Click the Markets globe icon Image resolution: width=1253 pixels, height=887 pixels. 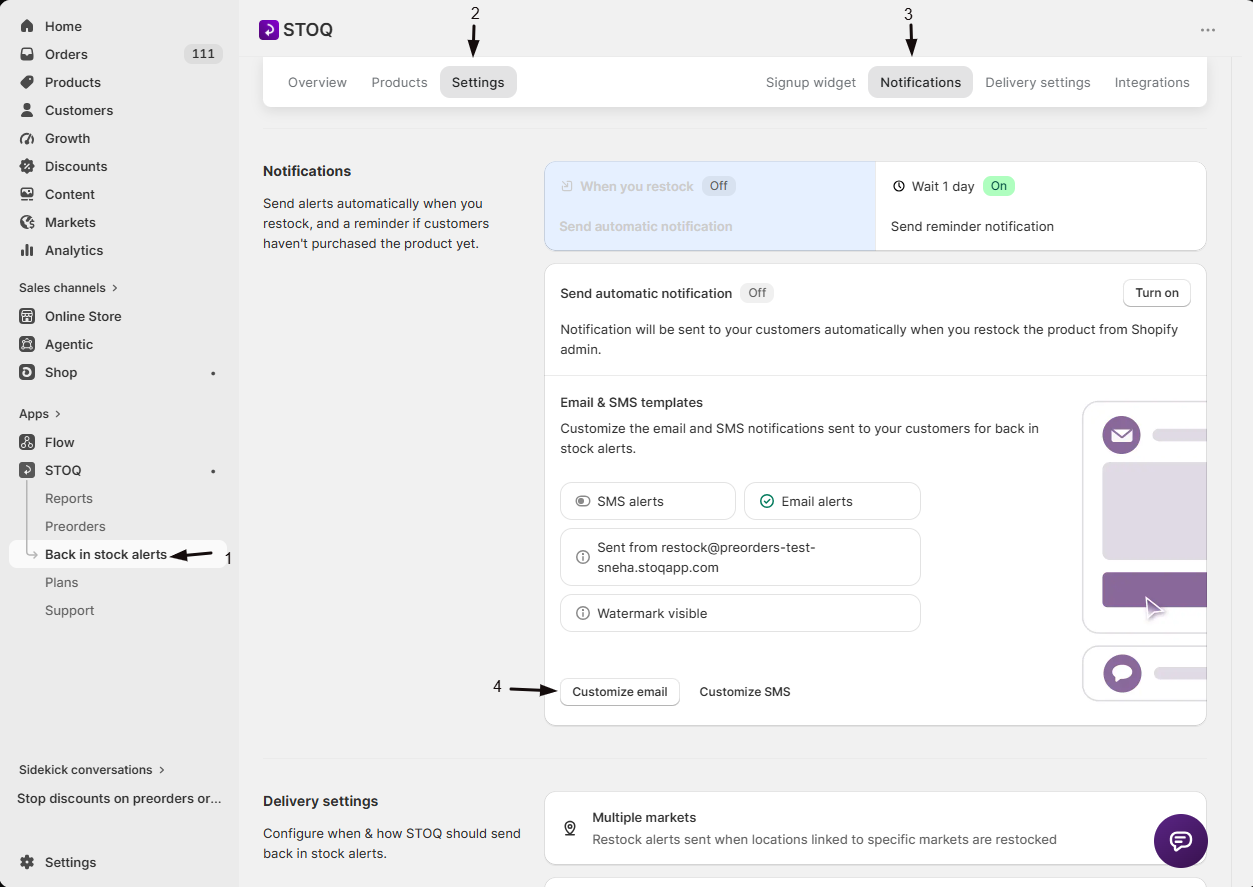coord(27,222)
